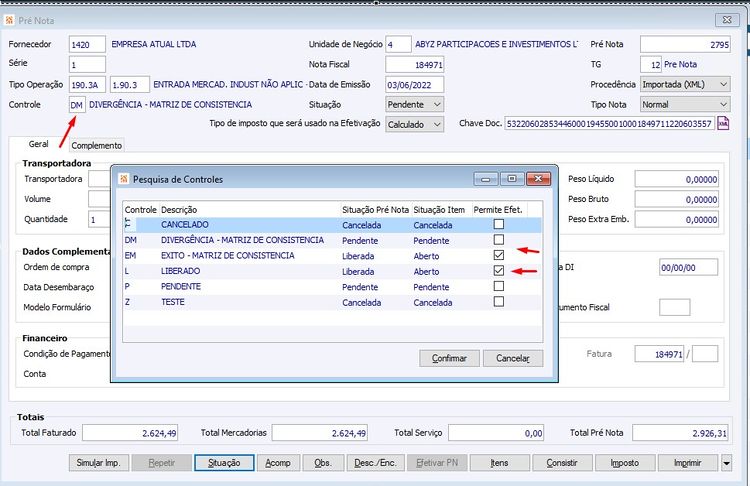Maximize the Pesquisa de Controles dialog
The image size is (750, 486).
point(511,179)
